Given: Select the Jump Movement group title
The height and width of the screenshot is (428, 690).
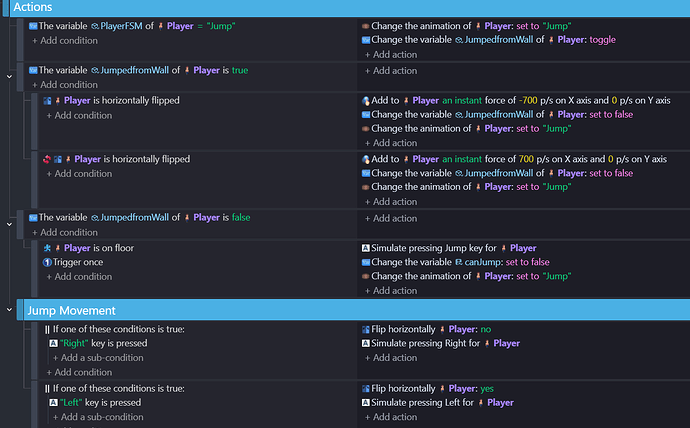Looking at the screenshot, I should click(71, 311).
